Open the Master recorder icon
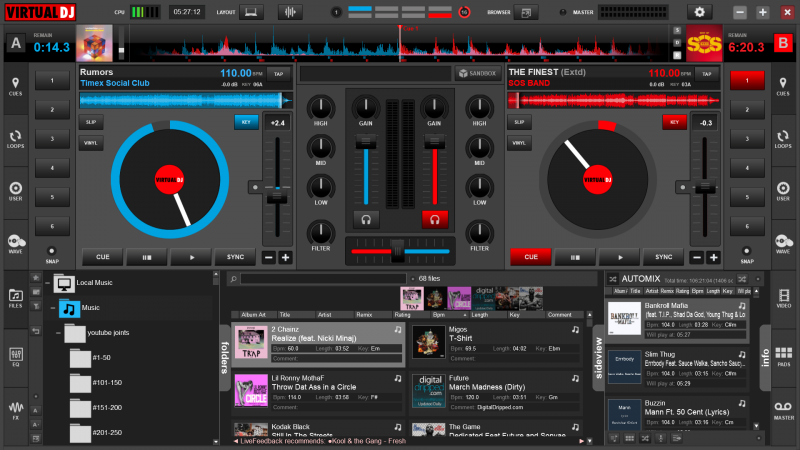Screen dimensions: 800x450 (x=783, y=410)
